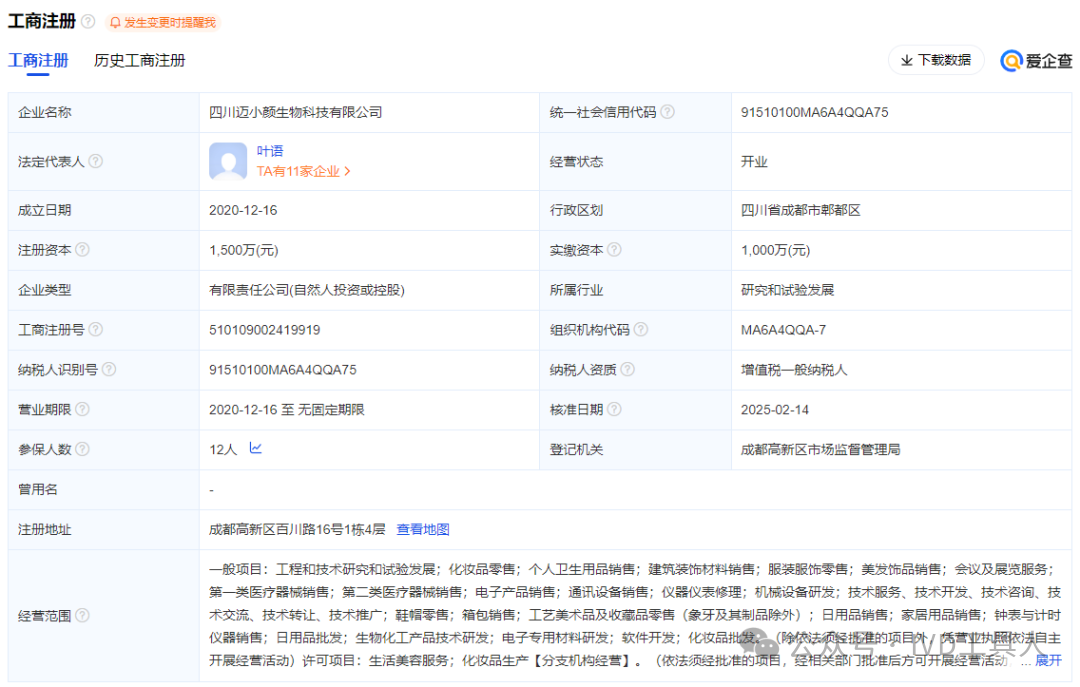Image resolution: width=1080 pixels, height=687 pixels.
Task: Click insured count 12人
Action: coord(223,450)
